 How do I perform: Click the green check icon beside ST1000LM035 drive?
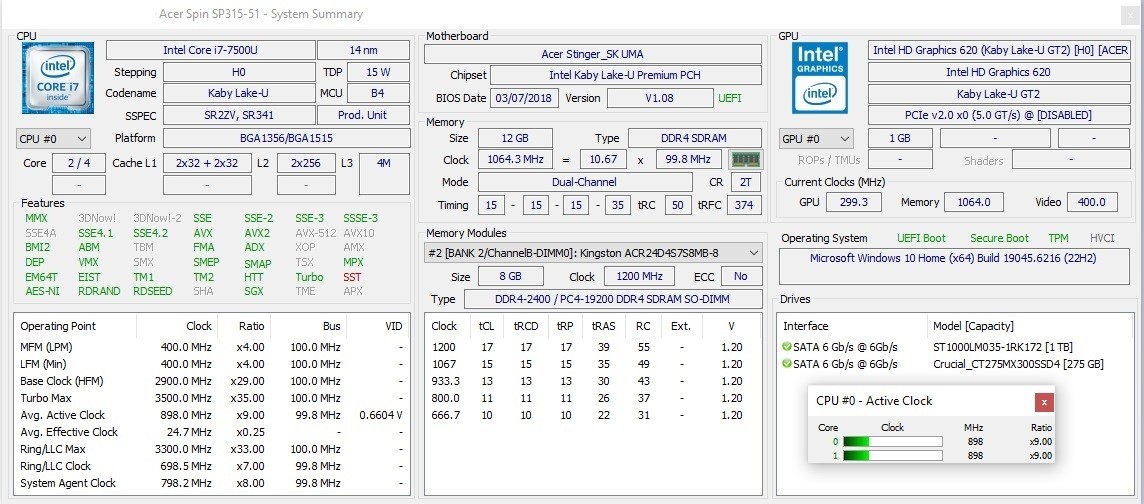[786, 347]
